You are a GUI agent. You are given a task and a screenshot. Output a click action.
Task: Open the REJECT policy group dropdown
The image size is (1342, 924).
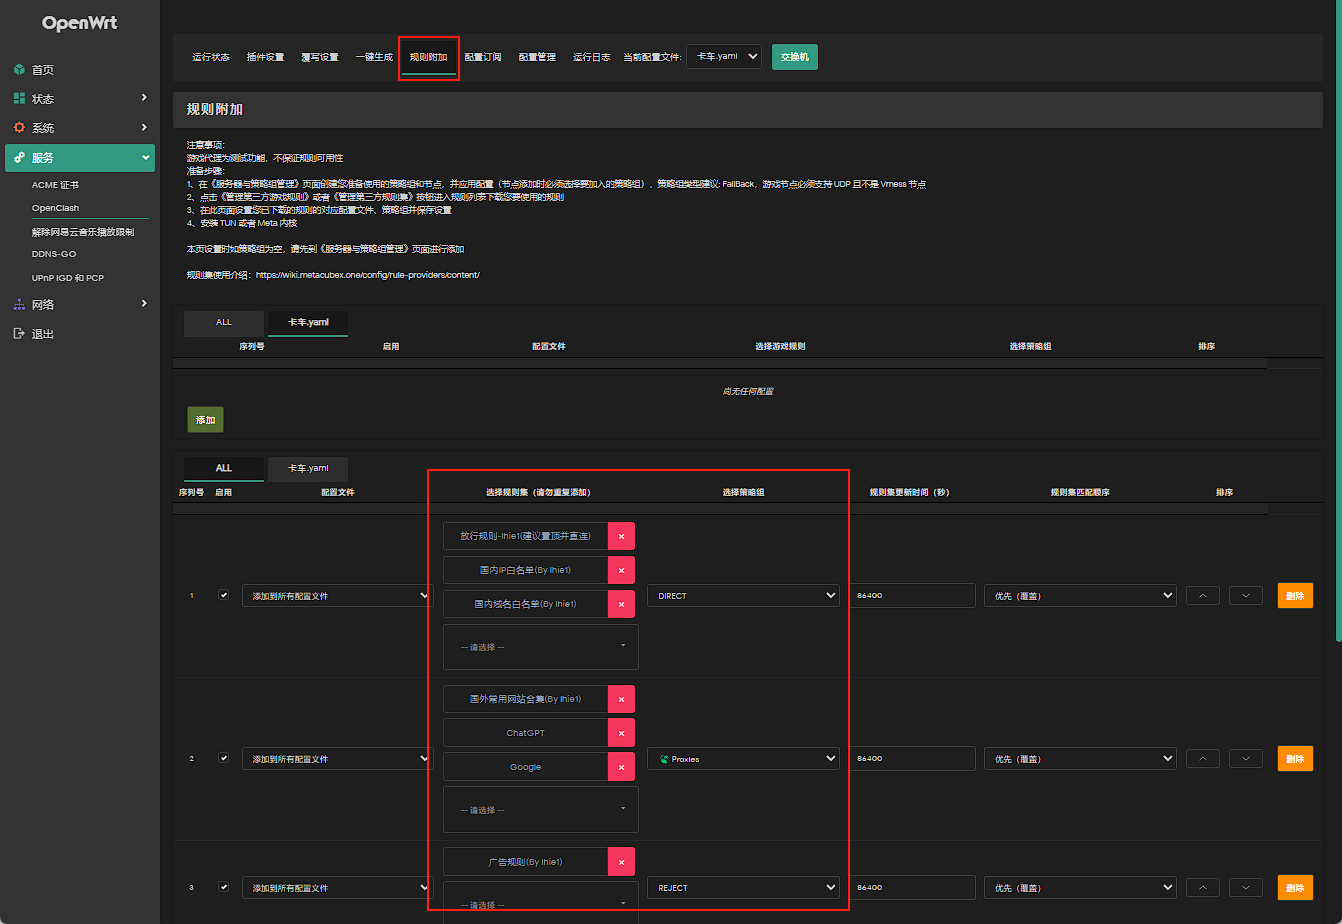(x=743, y=888)
